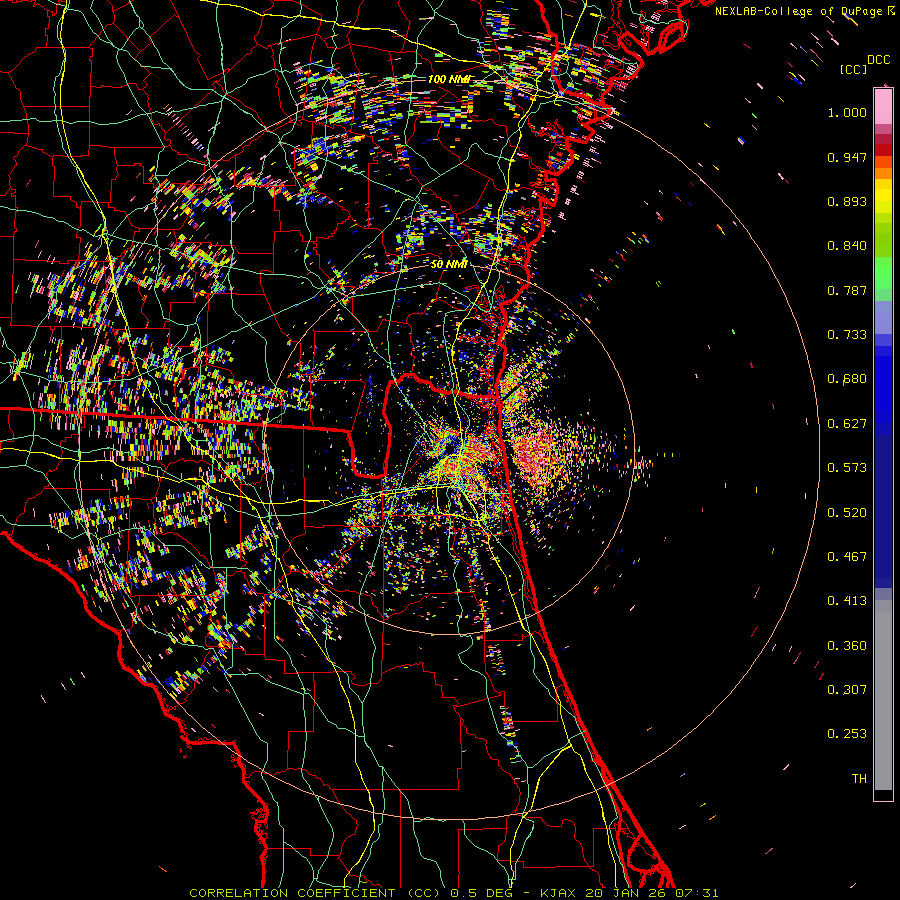Click the [CC] unit label
Screen dimensions: 900x900
click(x=853, y=69)
